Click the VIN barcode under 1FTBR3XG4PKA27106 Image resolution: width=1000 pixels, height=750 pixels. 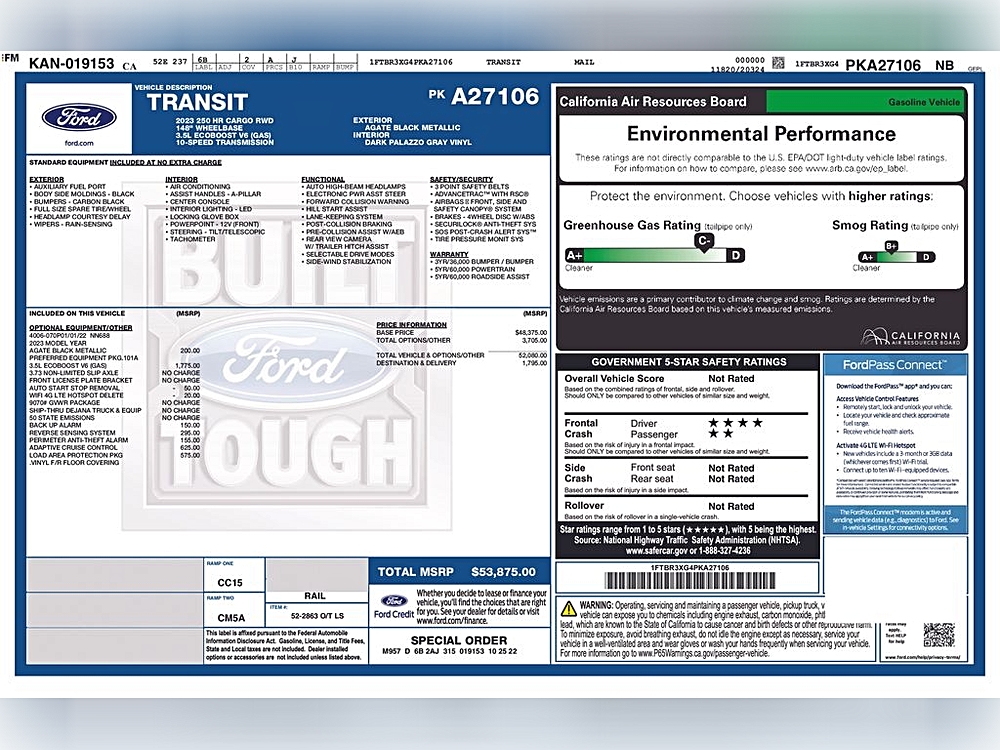click(x=689, y=580)
